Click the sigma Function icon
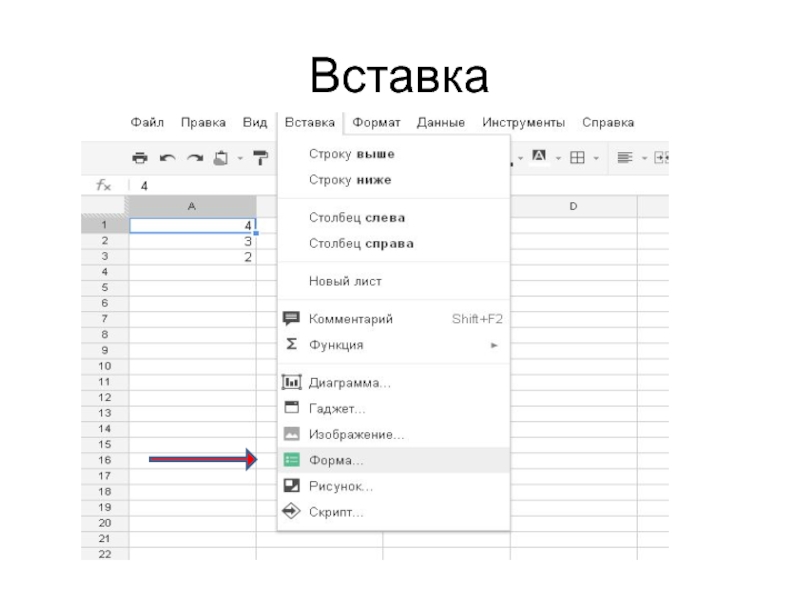The width and height of the screenshot is (800, 600). pyautogui.click(x=291, y=344)
